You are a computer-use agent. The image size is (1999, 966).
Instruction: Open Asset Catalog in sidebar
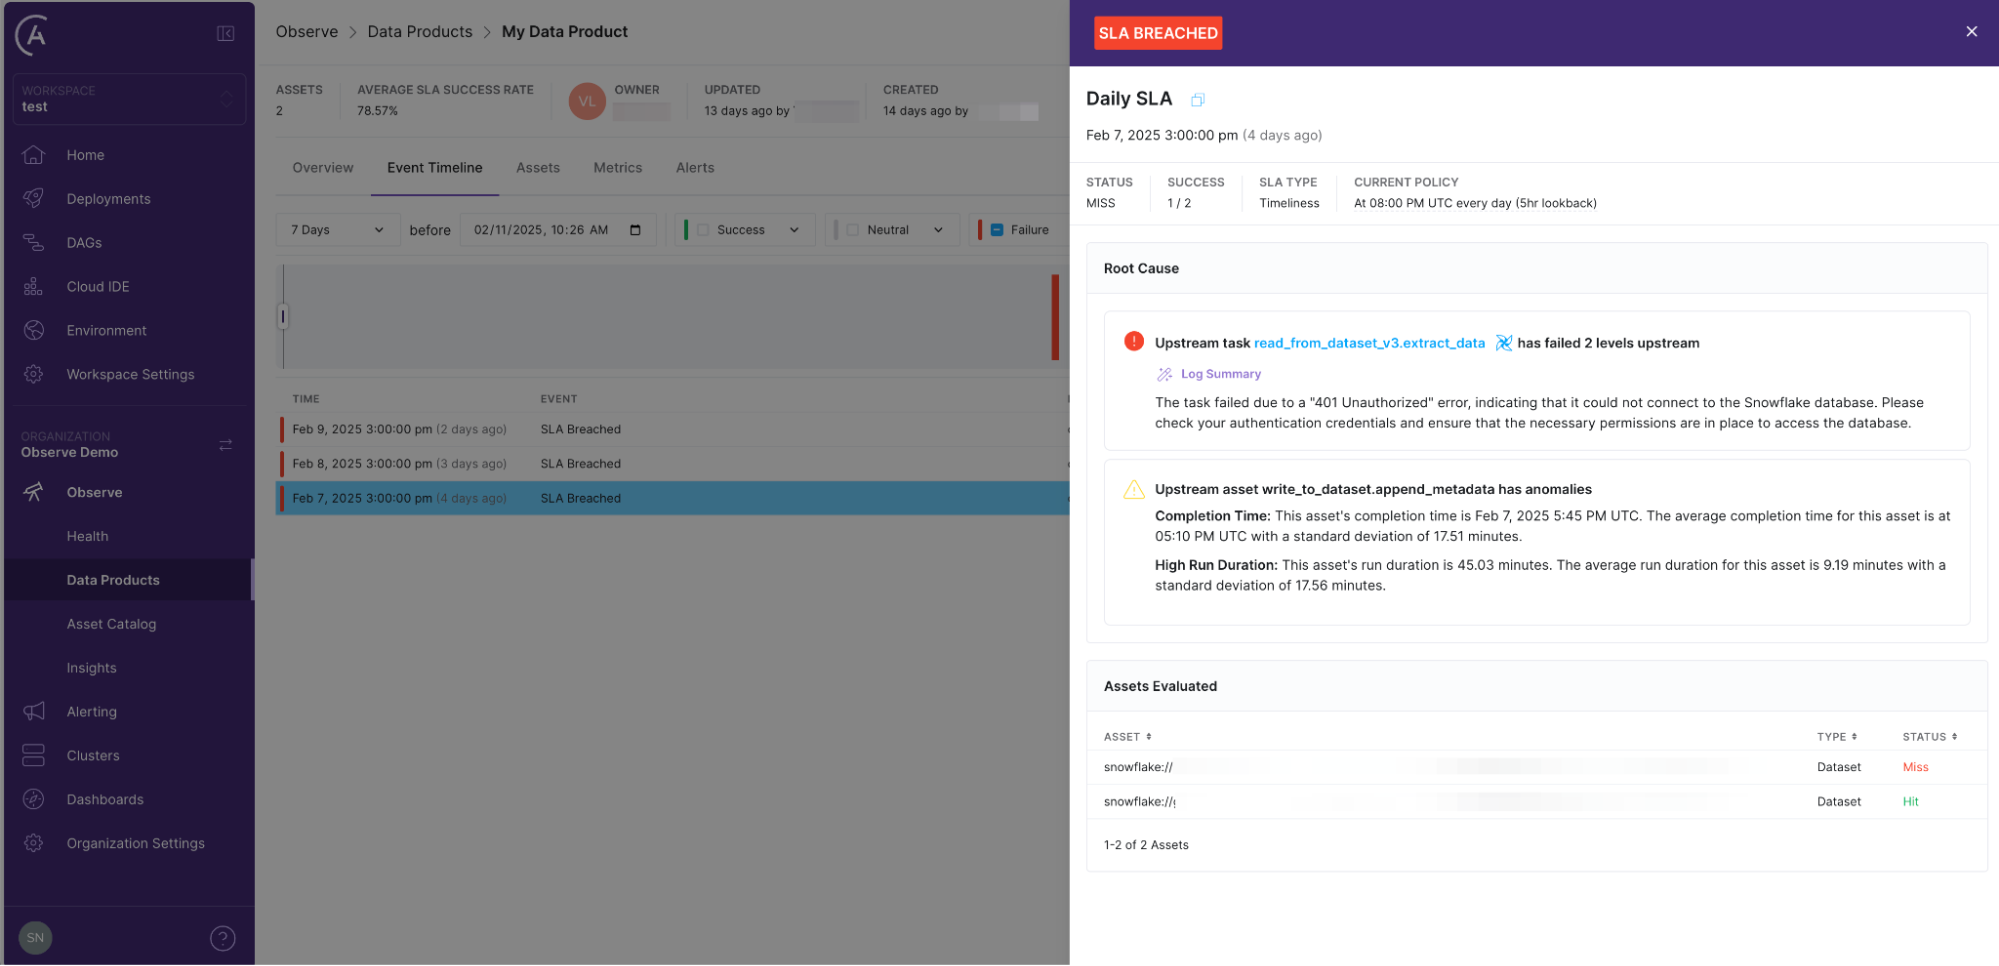click(x=111, y=624)
